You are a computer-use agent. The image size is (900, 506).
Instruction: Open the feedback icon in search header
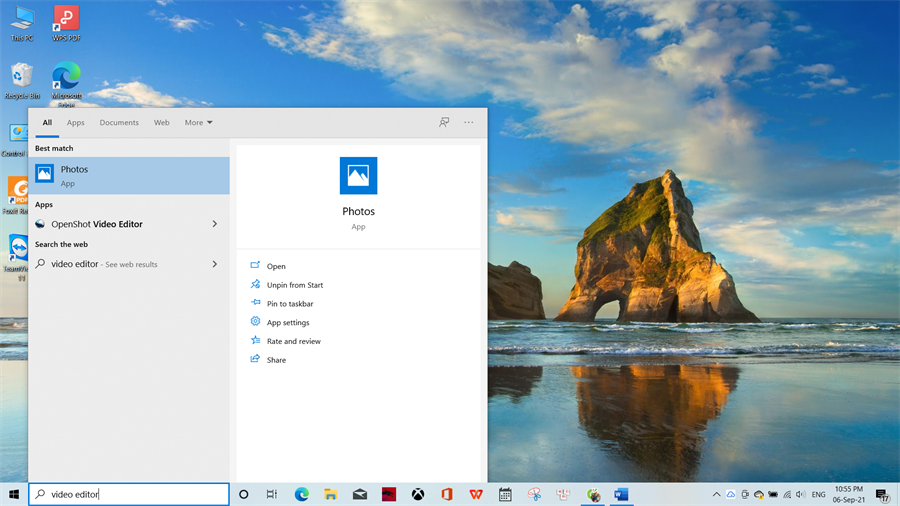[x=444, y=123]
